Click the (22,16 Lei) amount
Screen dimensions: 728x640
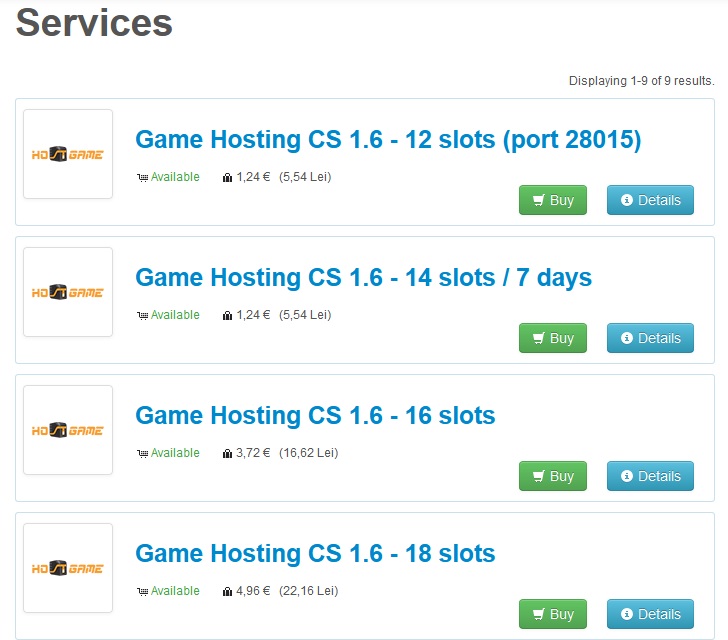tap(309, 591)
